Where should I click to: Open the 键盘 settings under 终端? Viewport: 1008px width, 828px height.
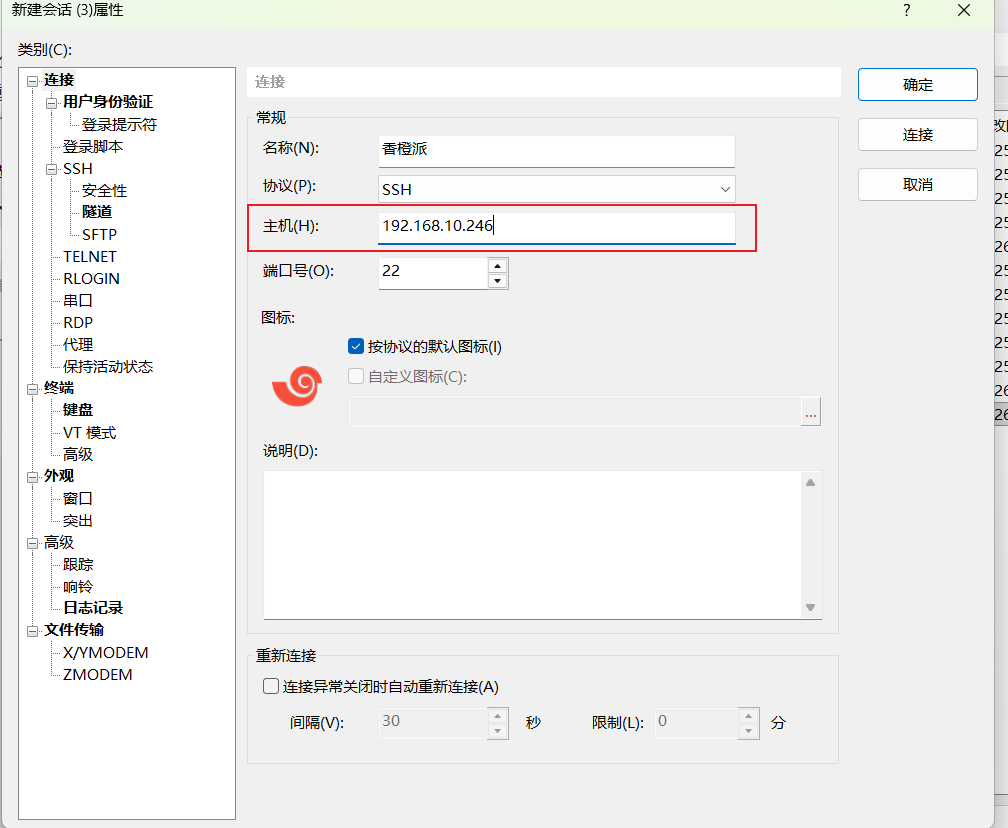tap(77, 409)
